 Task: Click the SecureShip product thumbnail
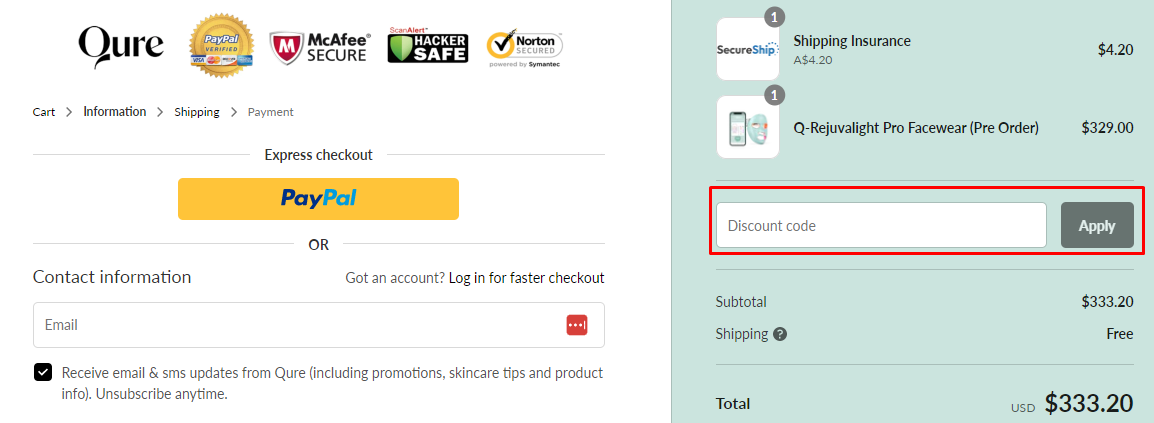click(x=747, y=49)
